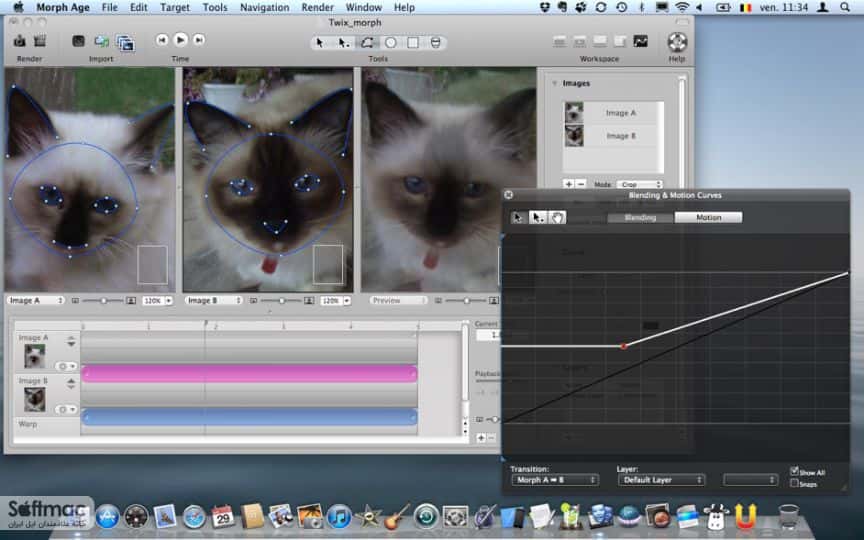Open the Image A zoom percentage dropdown

tap(157, 301)
